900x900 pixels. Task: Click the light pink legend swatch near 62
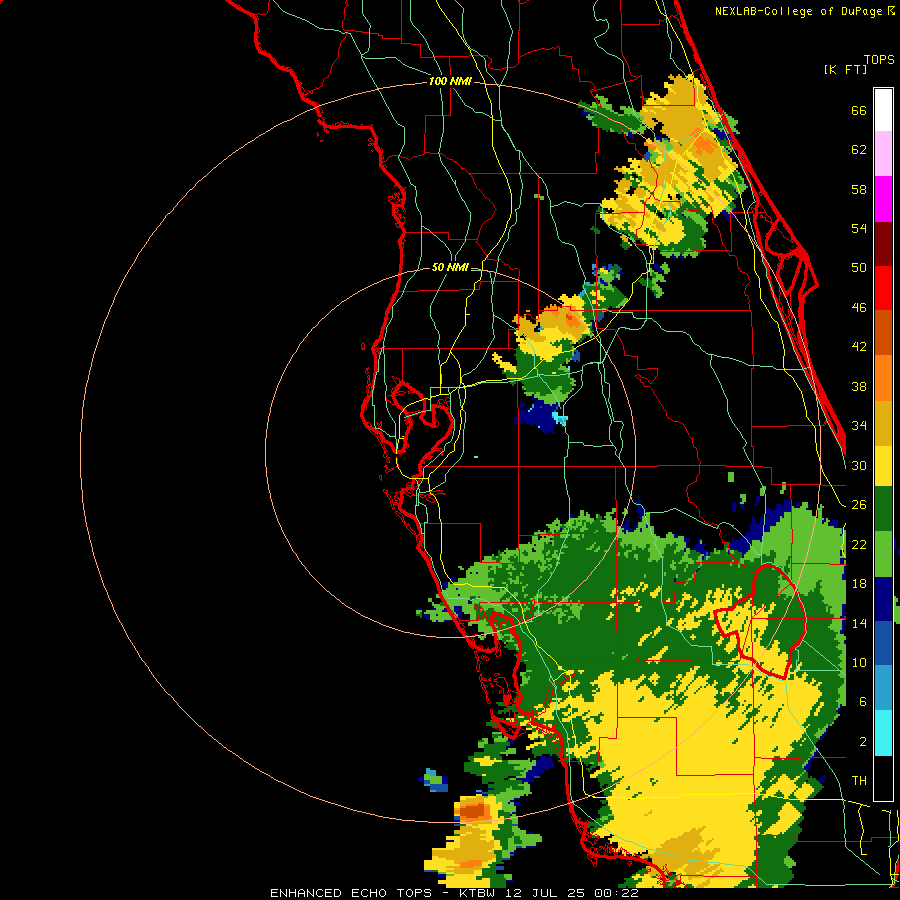883,154
